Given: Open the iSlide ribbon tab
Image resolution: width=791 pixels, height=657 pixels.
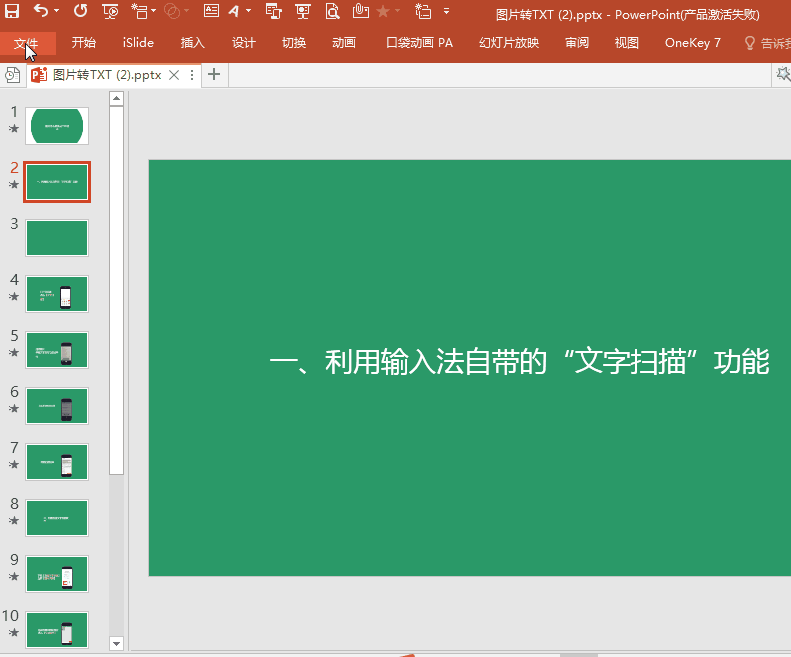Looking at the screenshot, I should point(138,43).
